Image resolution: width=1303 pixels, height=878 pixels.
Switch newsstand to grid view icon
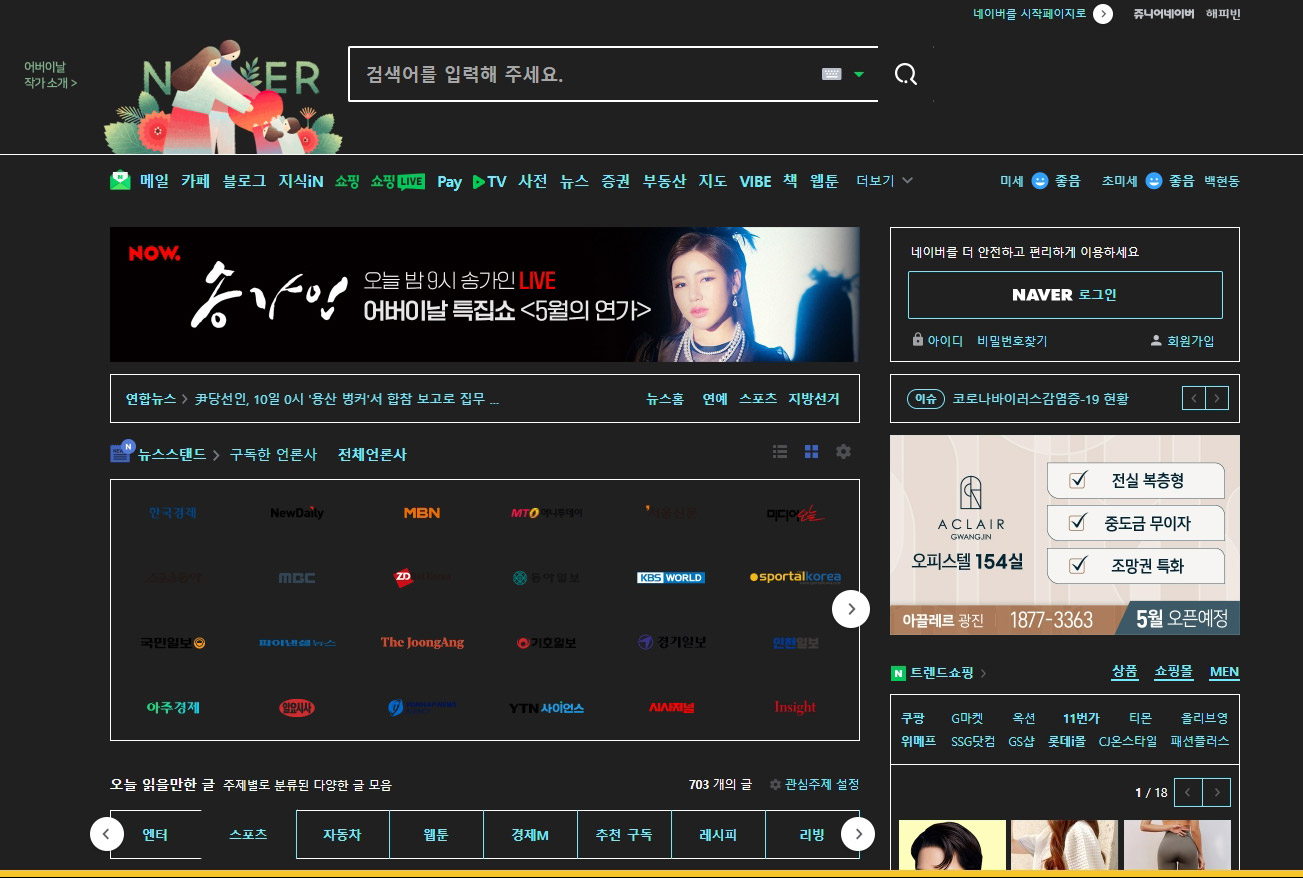811,452
